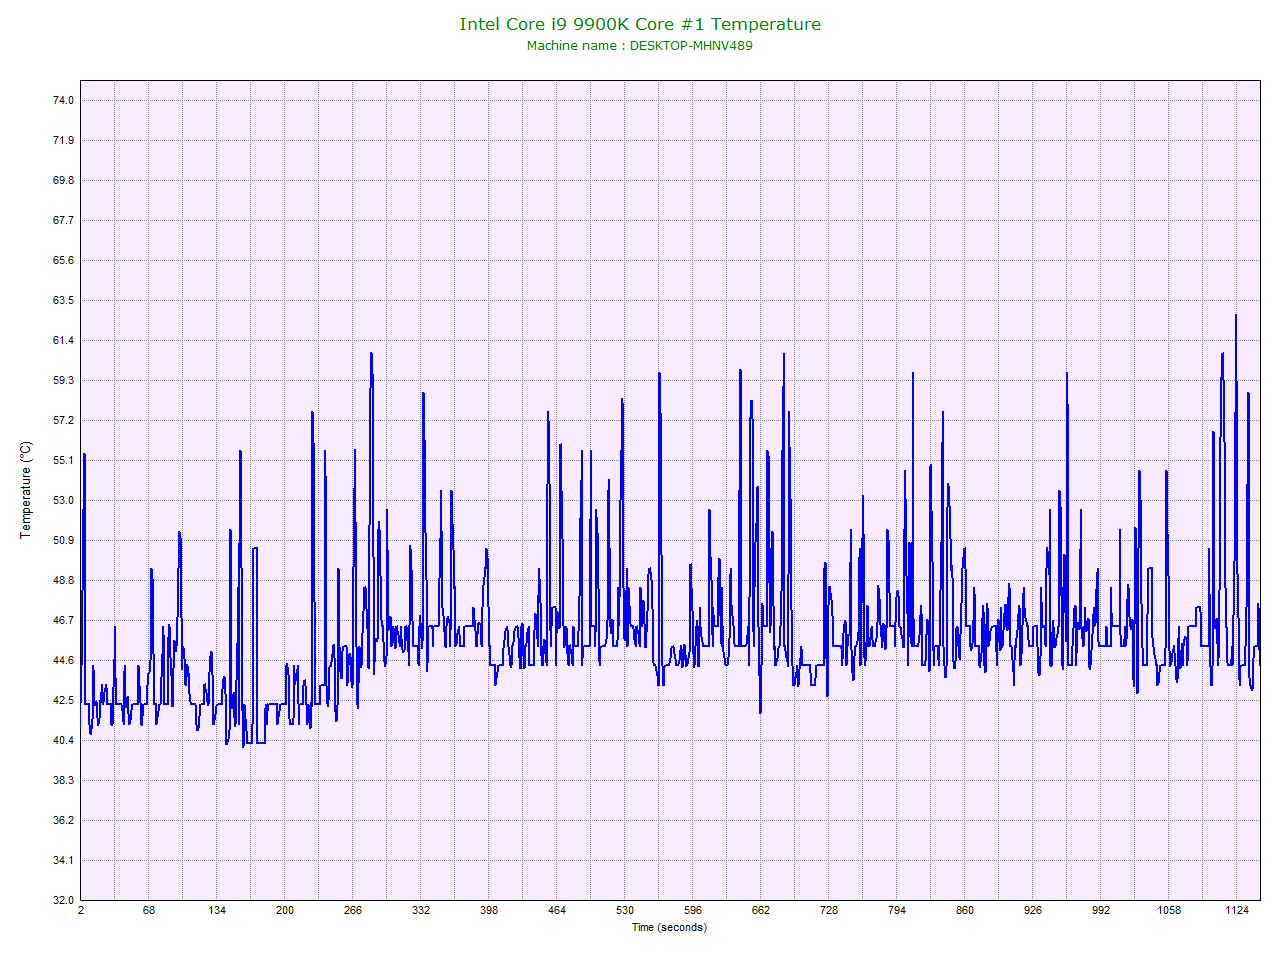Screen dimensions: 1280x960
Task: Pick the 69.8 temperature axis label
Action: click(63, 180)
